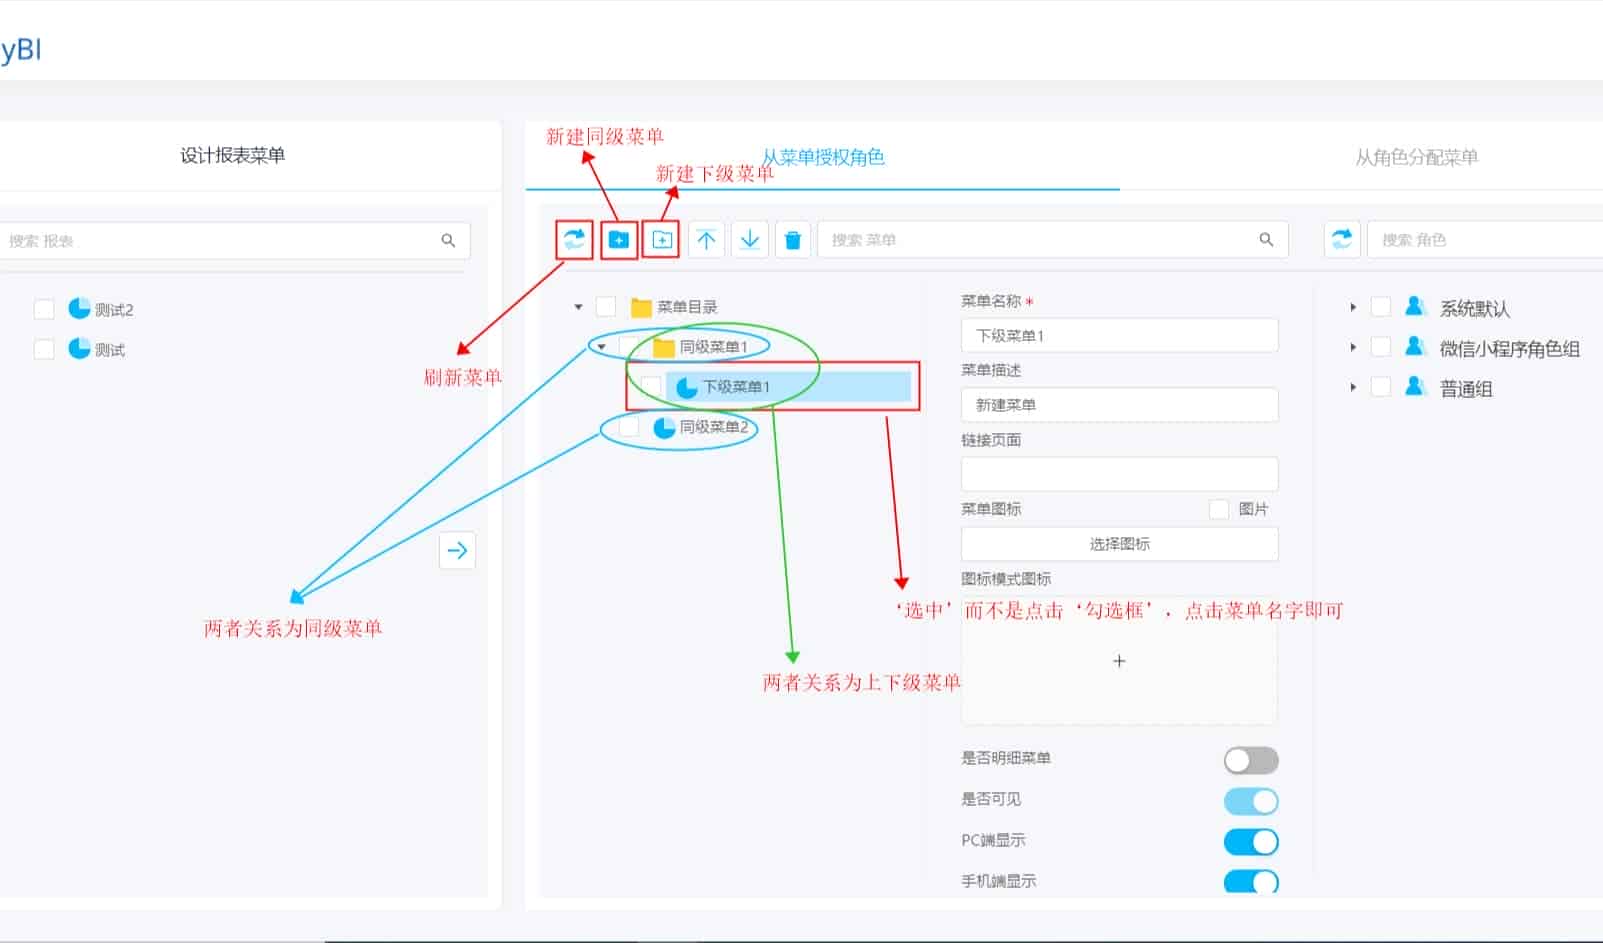The height and width of the screenshot is (943, 1603).
Task: Collapse the 菜单目录 tree node
Action: coord(578,307)
